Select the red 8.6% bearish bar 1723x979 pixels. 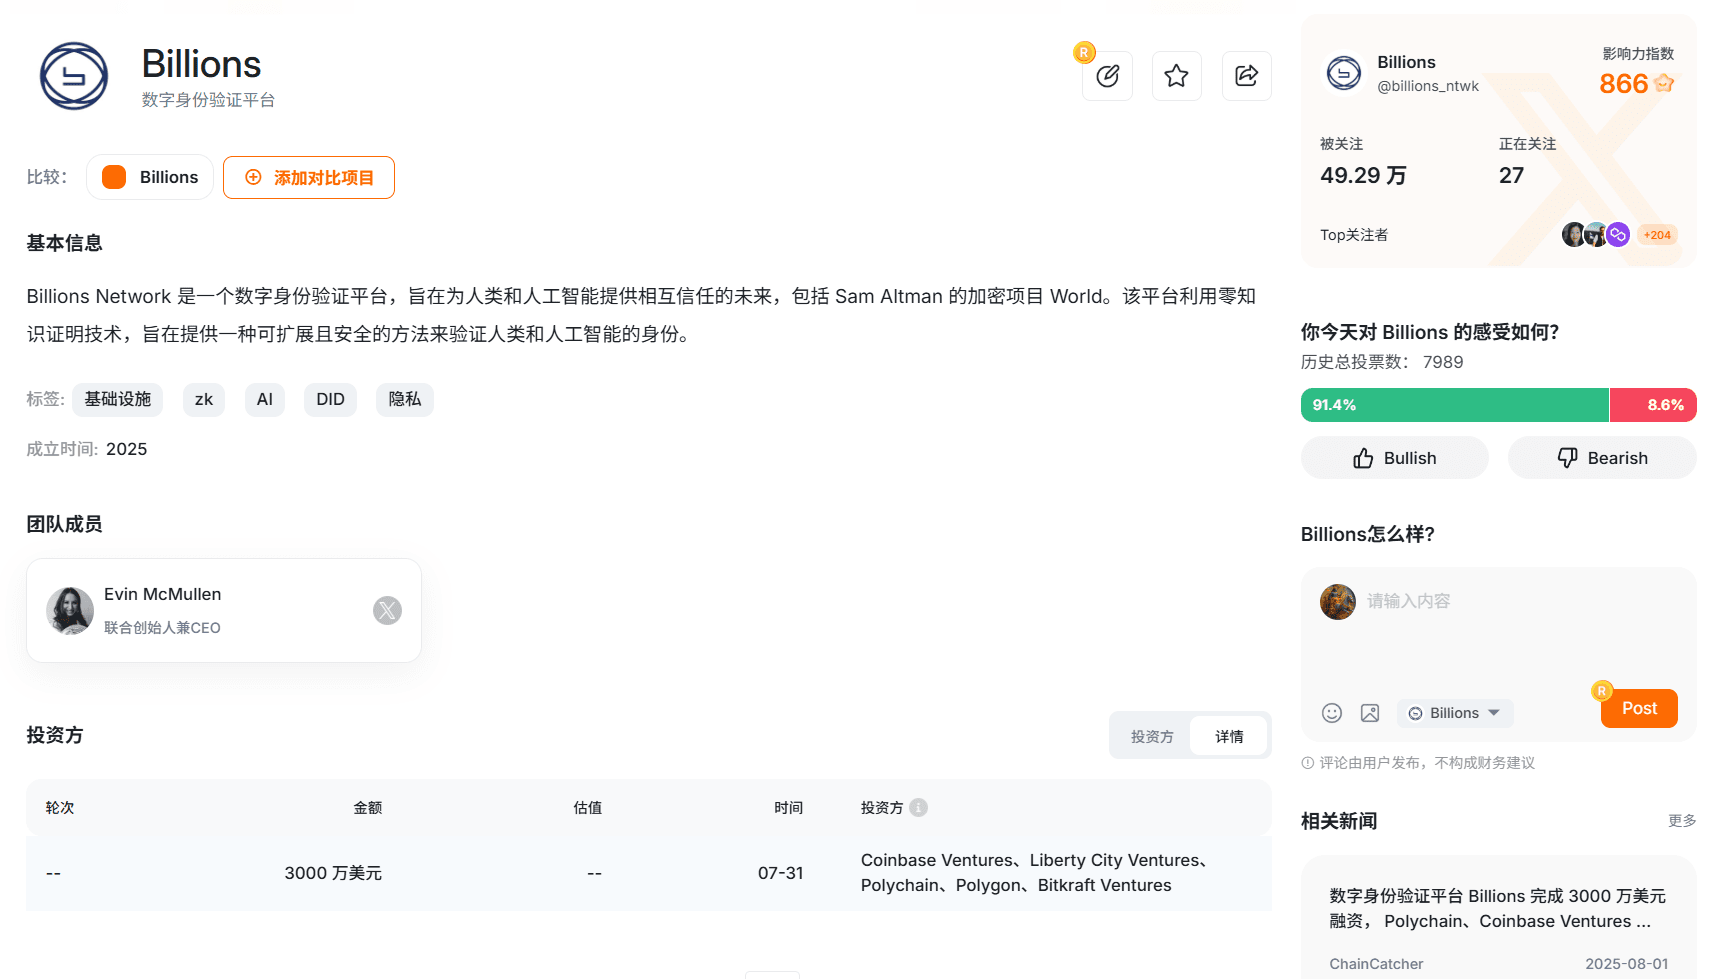click(x=1653, y=405)
